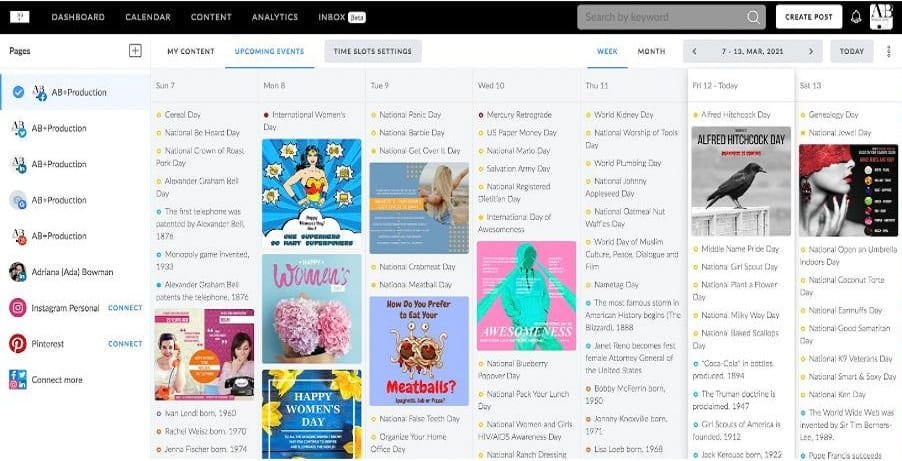Go to next week arrow
The height and width of the screenshot is (461, 902).
[x=811, y=51]
